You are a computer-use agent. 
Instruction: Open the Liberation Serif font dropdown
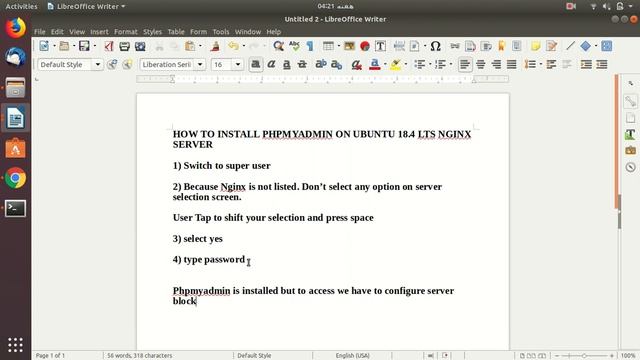coord(200,64)
